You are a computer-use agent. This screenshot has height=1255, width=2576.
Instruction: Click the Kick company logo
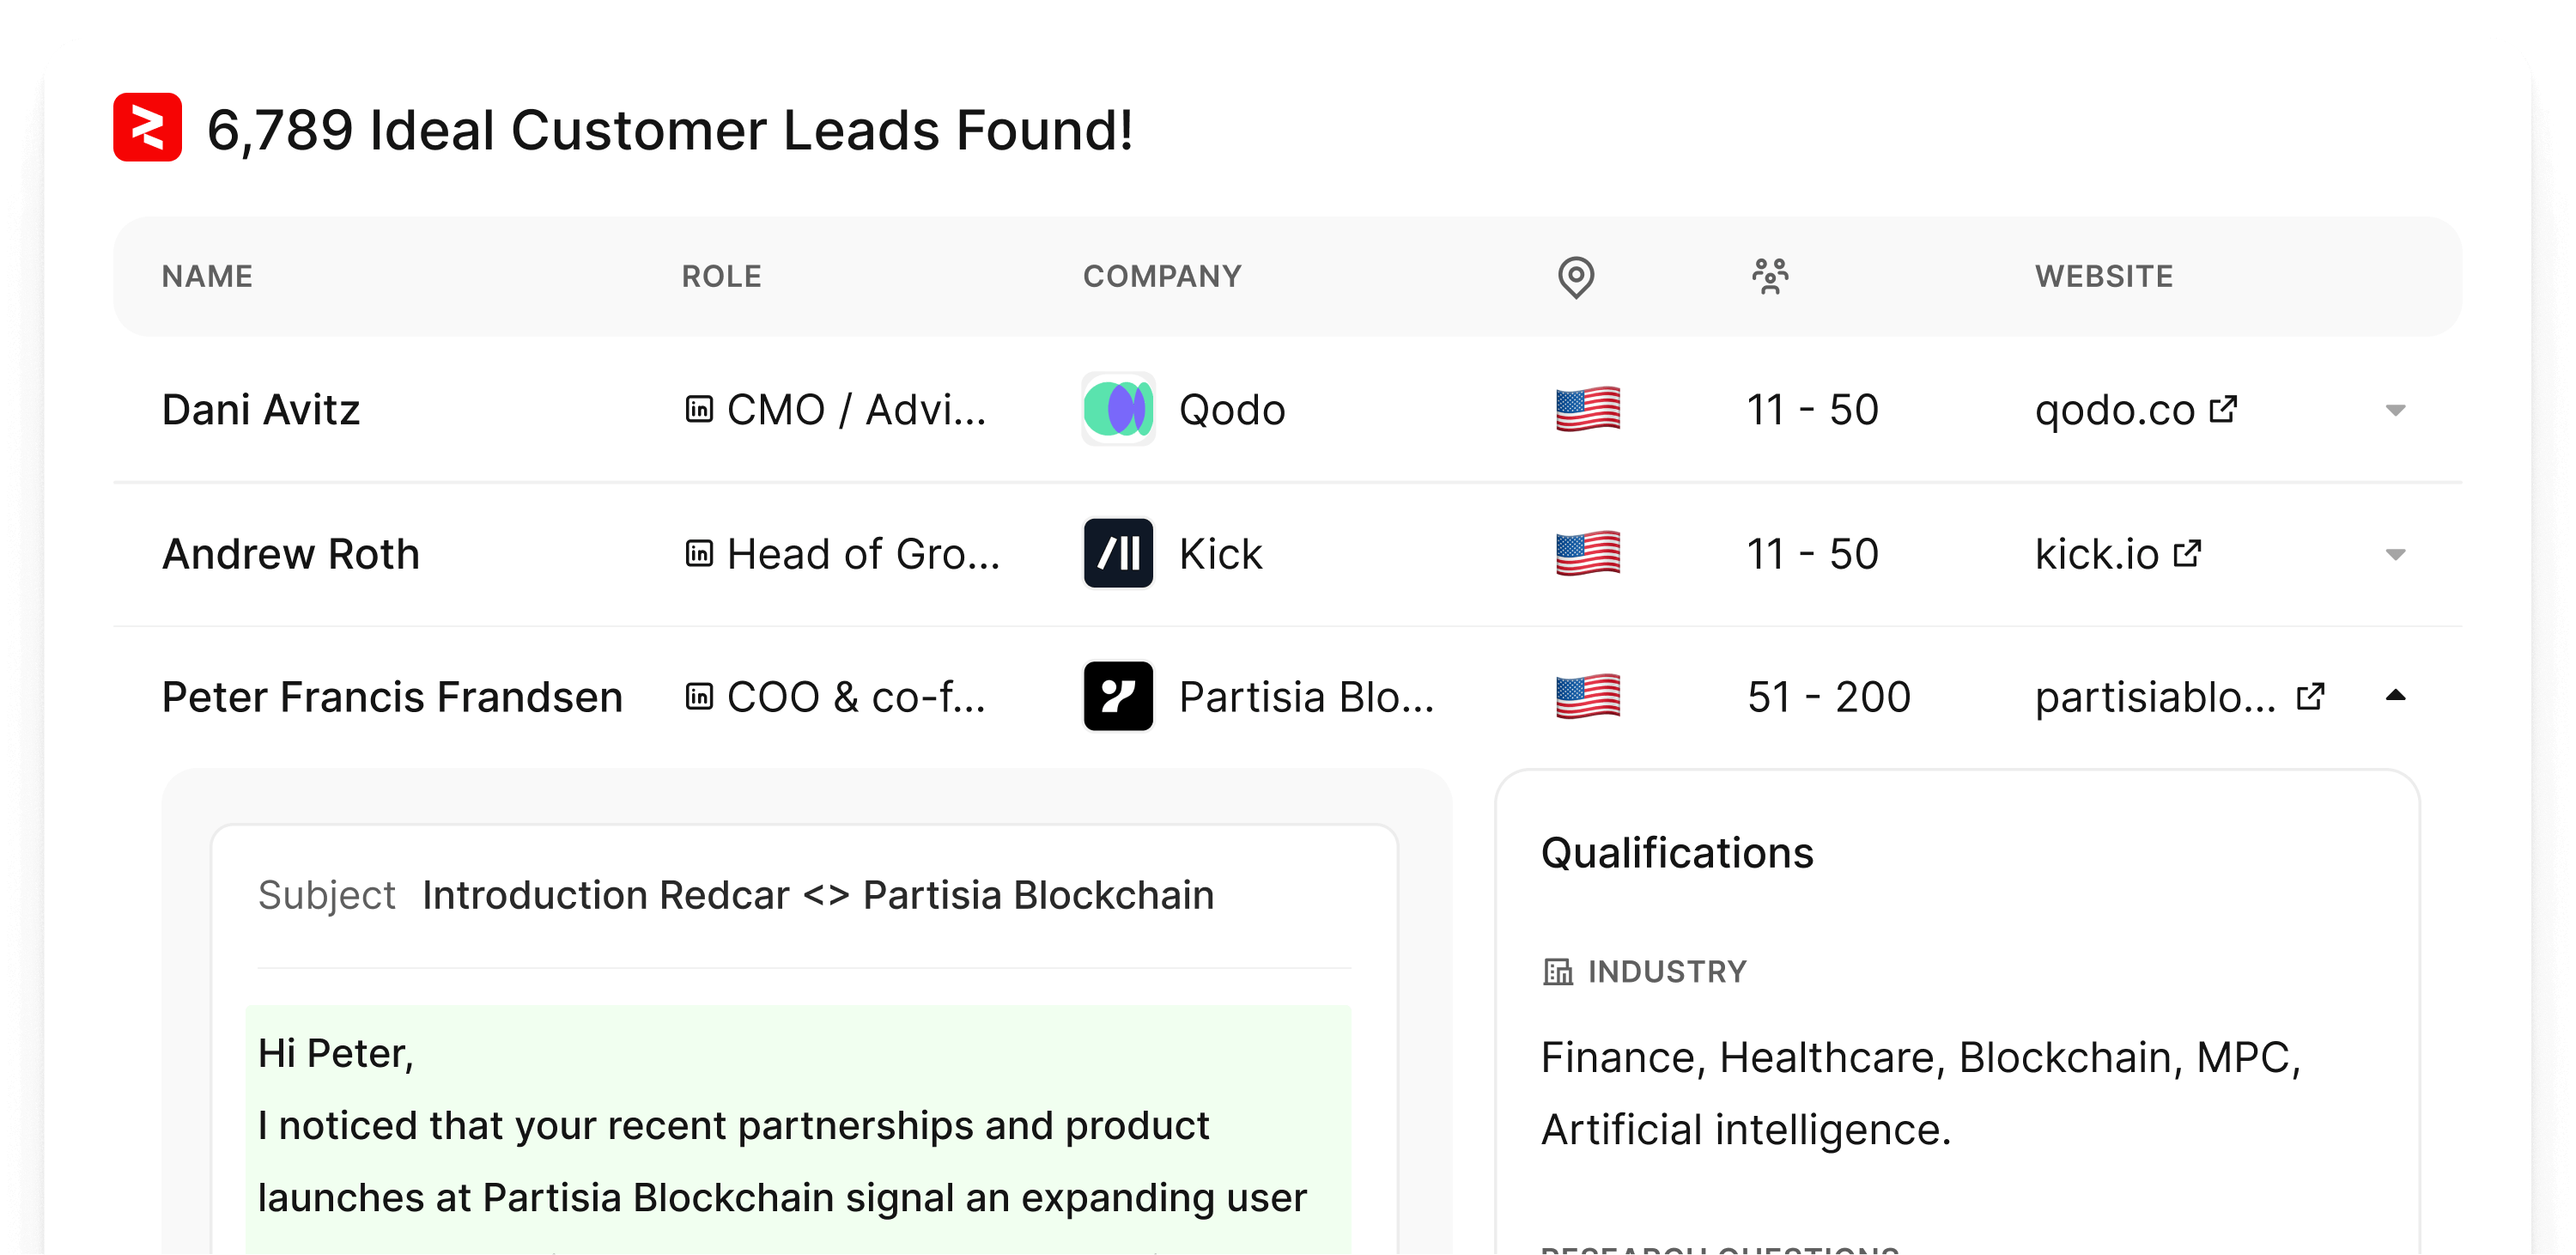point(1118,554)
